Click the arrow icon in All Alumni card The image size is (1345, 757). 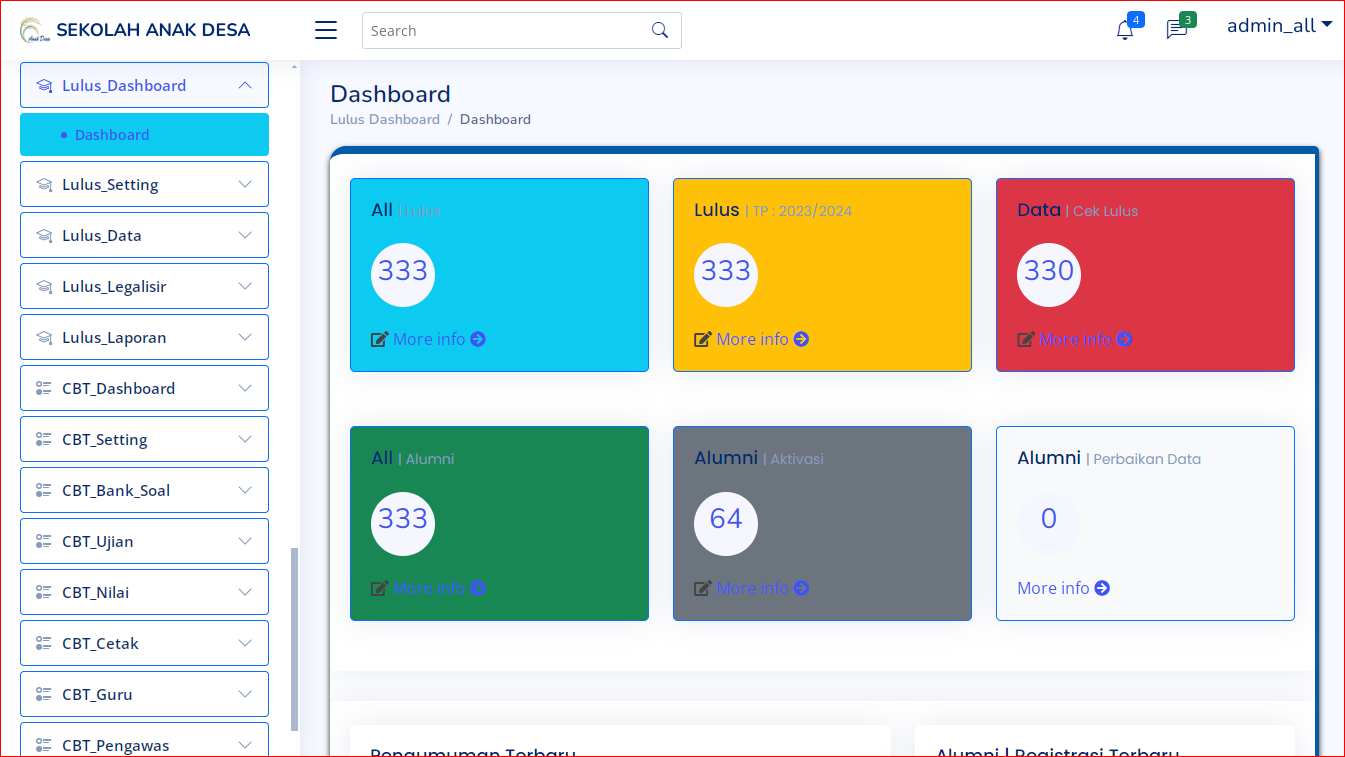[x=478, y=588]
